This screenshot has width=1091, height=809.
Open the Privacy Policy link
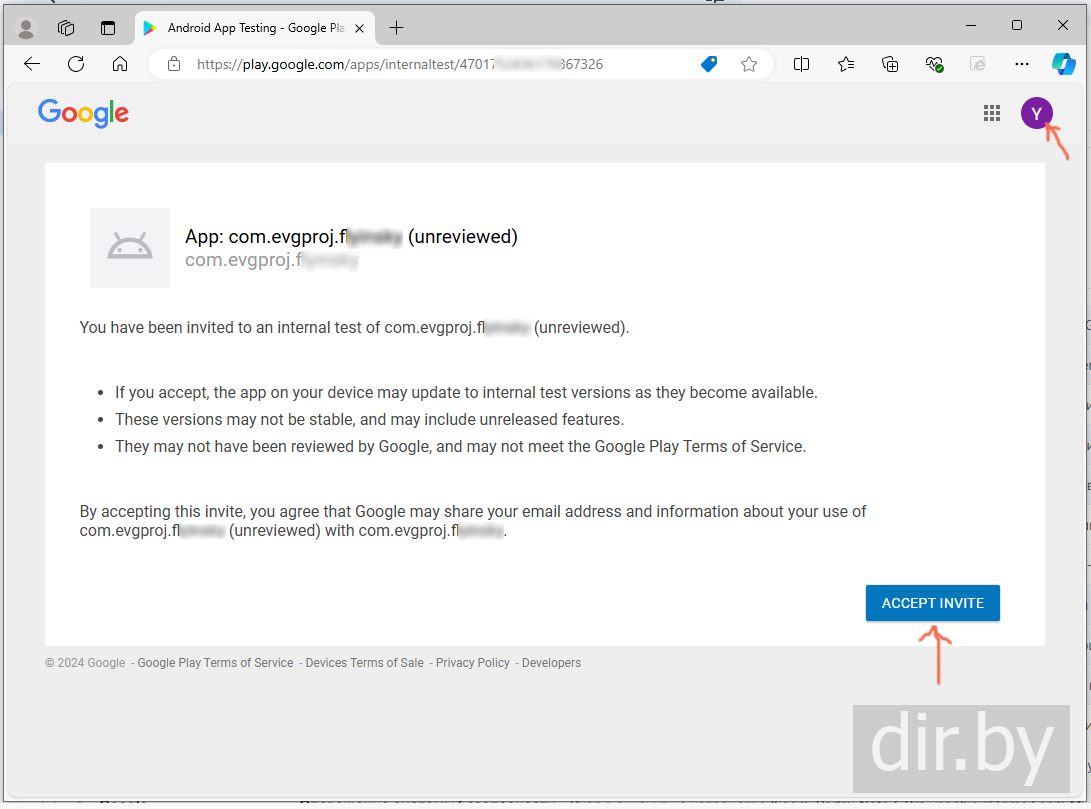click(472, 663)
